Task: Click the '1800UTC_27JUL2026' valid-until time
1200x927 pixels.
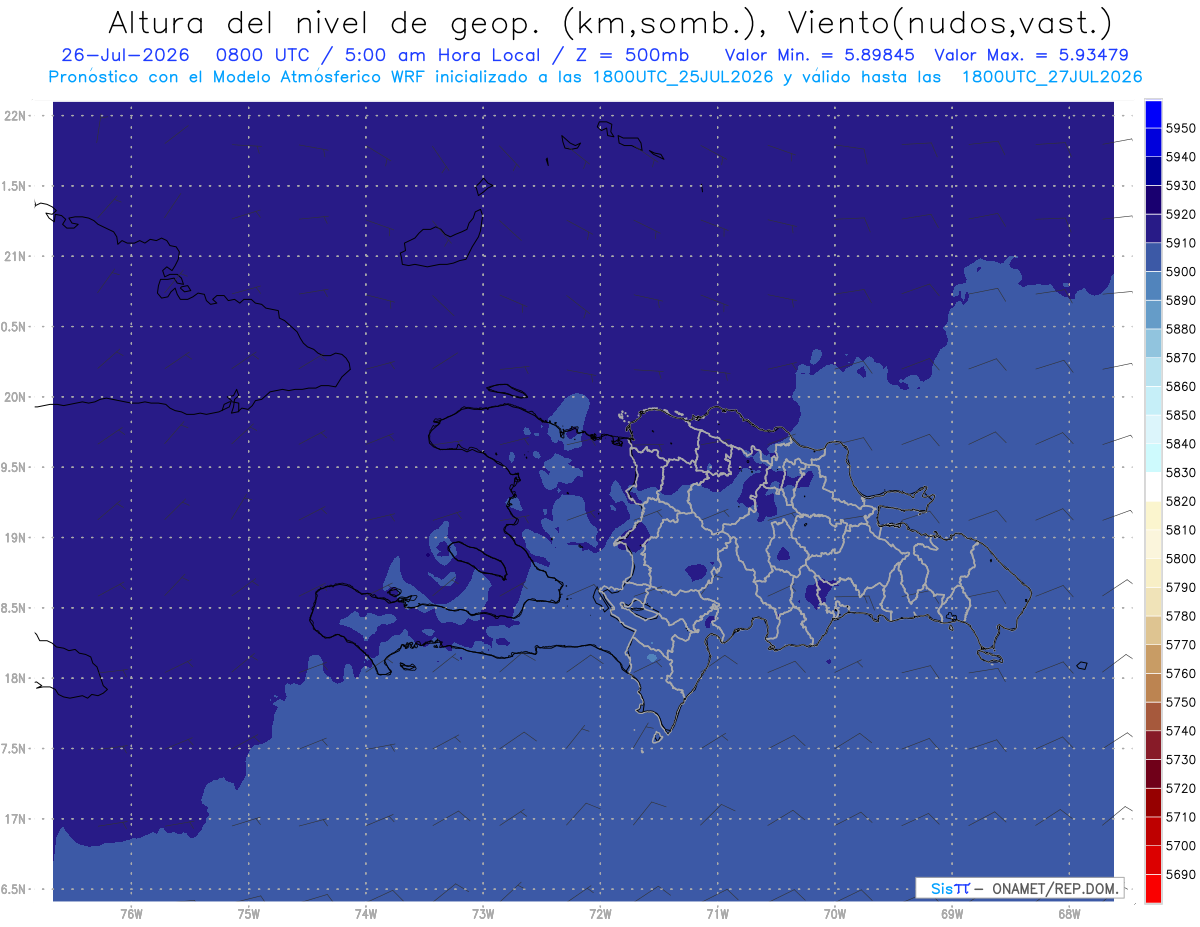Action: 1052,77
